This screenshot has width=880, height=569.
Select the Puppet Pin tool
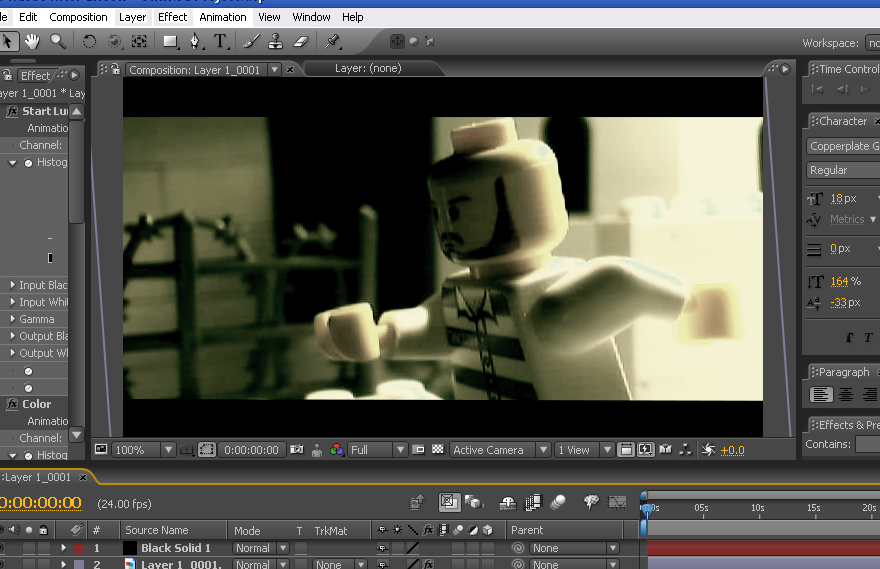click(x=332, y=42)
